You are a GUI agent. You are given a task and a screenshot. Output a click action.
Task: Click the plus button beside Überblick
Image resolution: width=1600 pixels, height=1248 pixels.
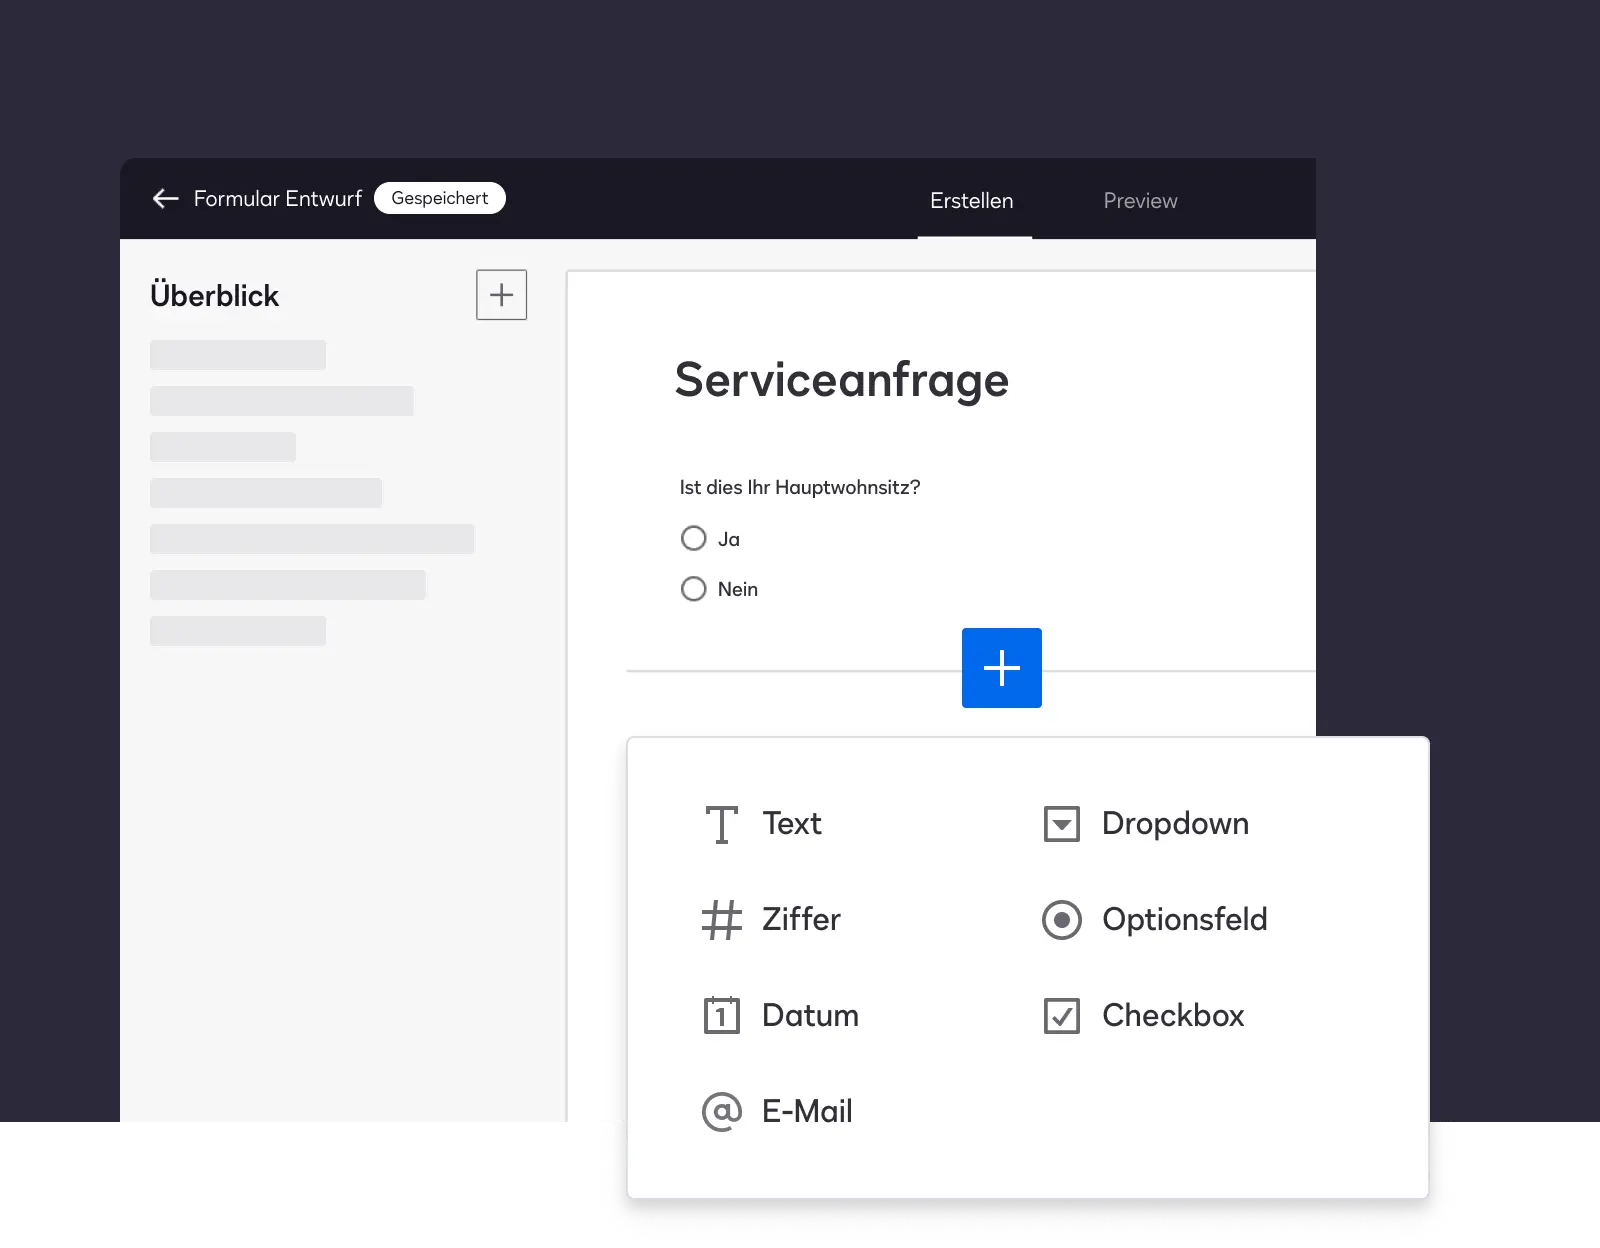coord(501,295)
